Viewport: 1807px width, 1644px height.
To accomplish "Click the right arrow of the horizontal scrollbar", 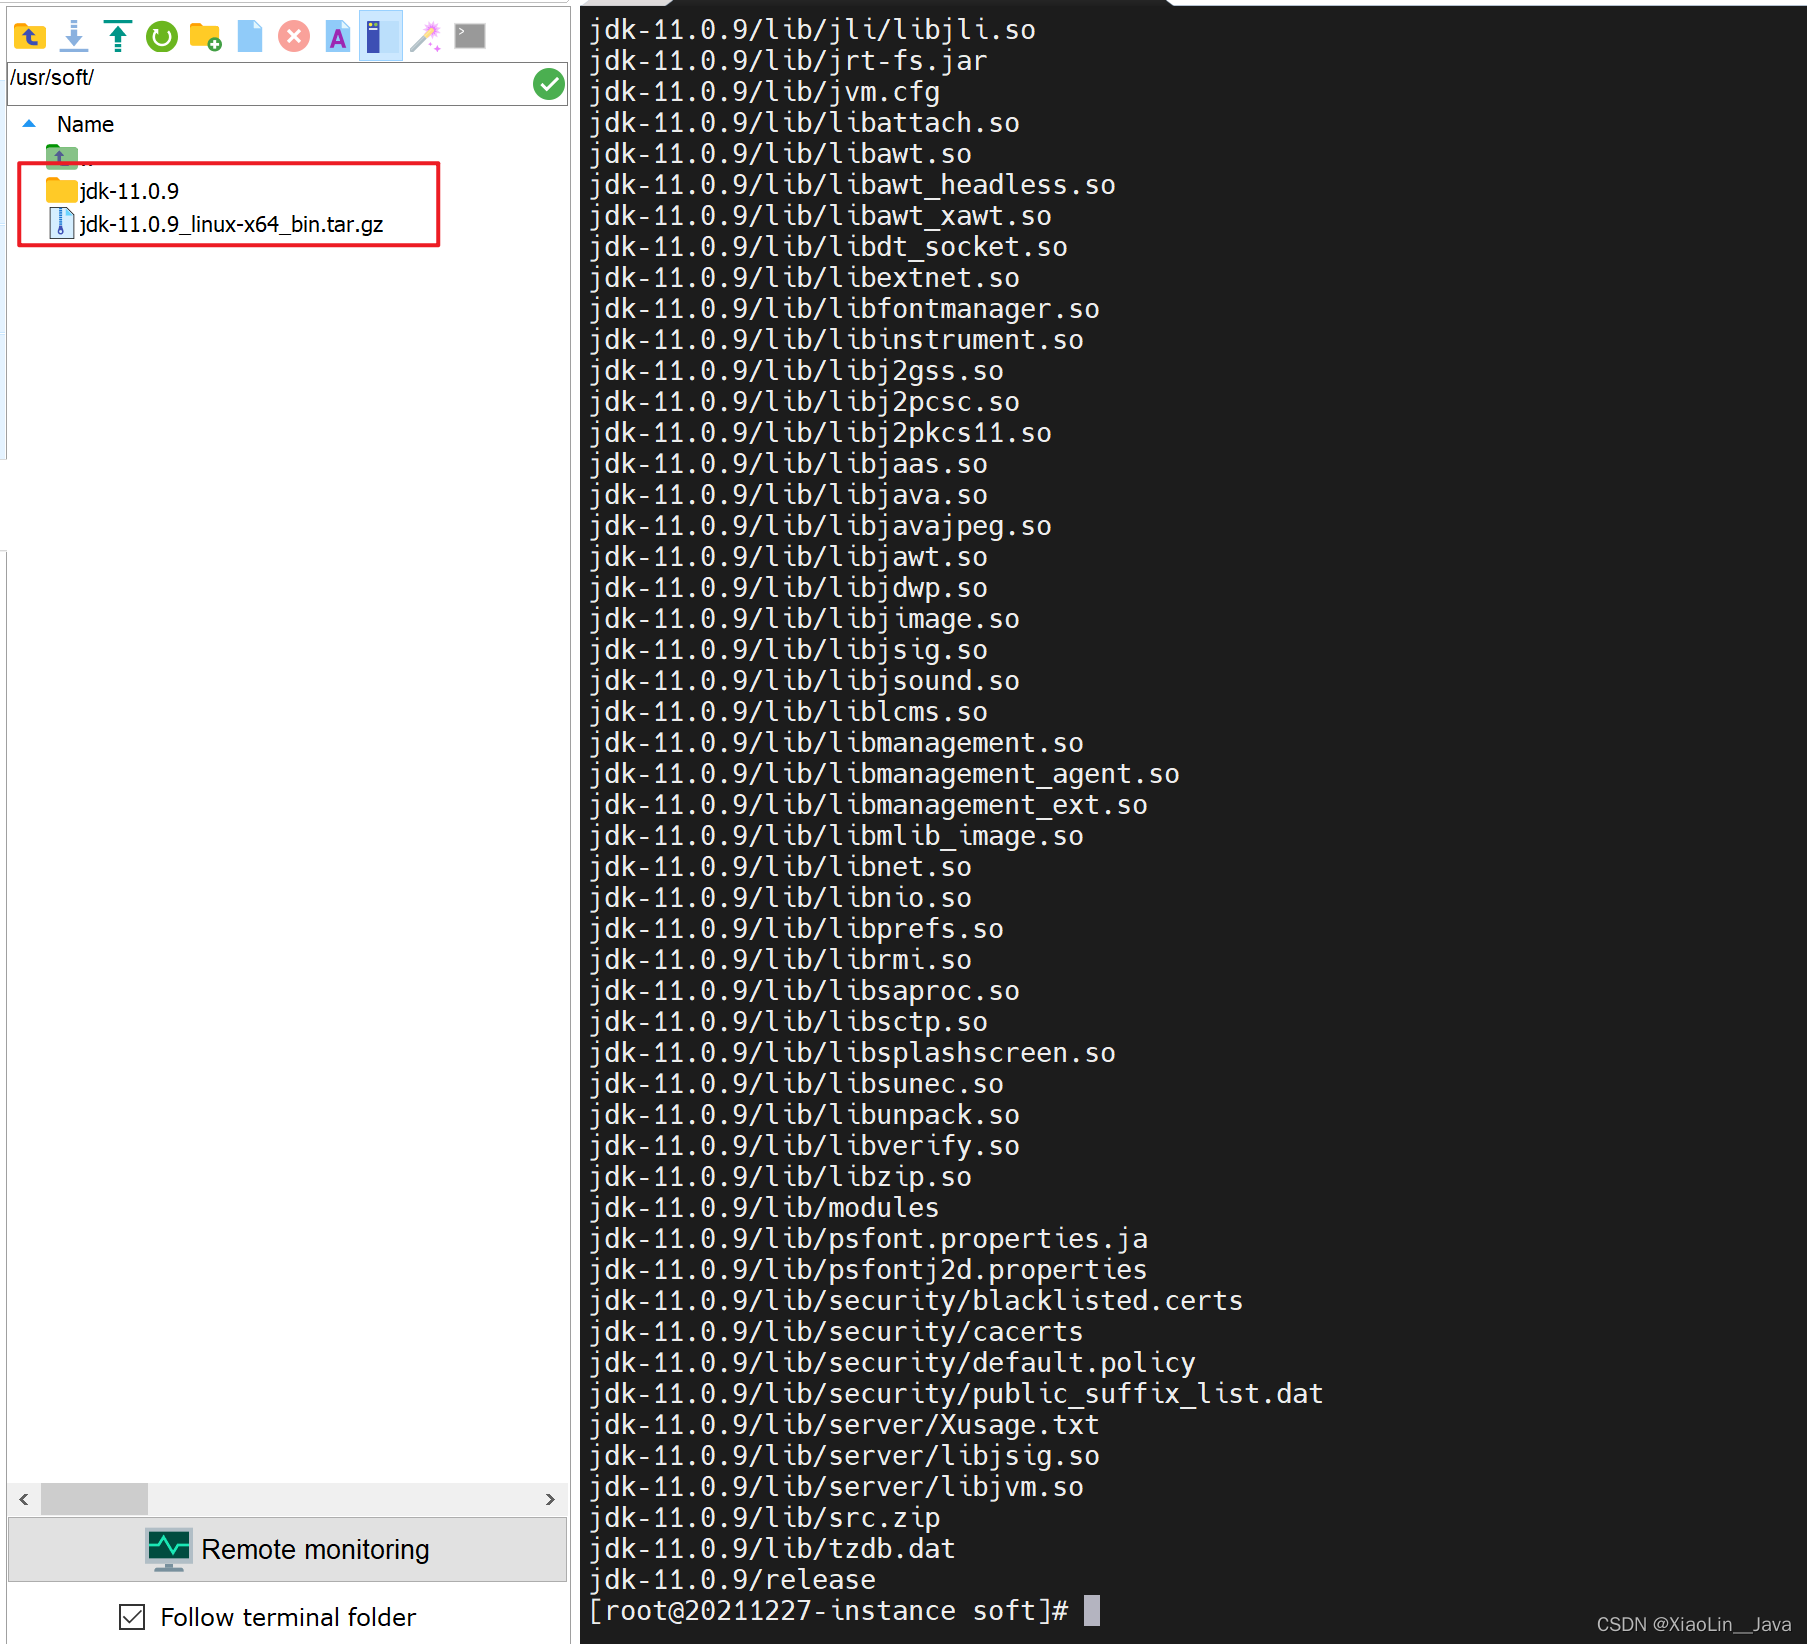I will coord(550,1499).
